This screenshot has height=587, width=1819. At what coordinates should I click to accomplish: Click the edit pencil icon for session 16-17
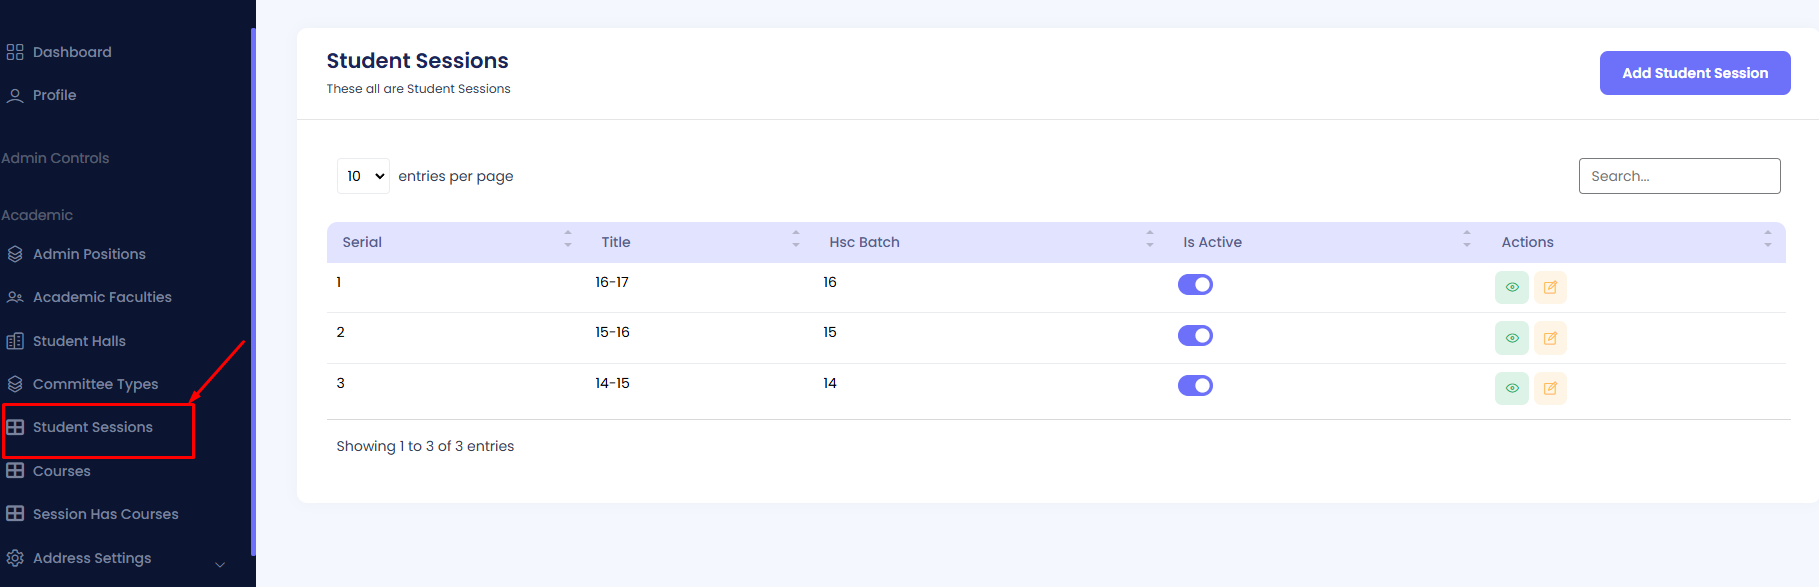point(1549,287)
